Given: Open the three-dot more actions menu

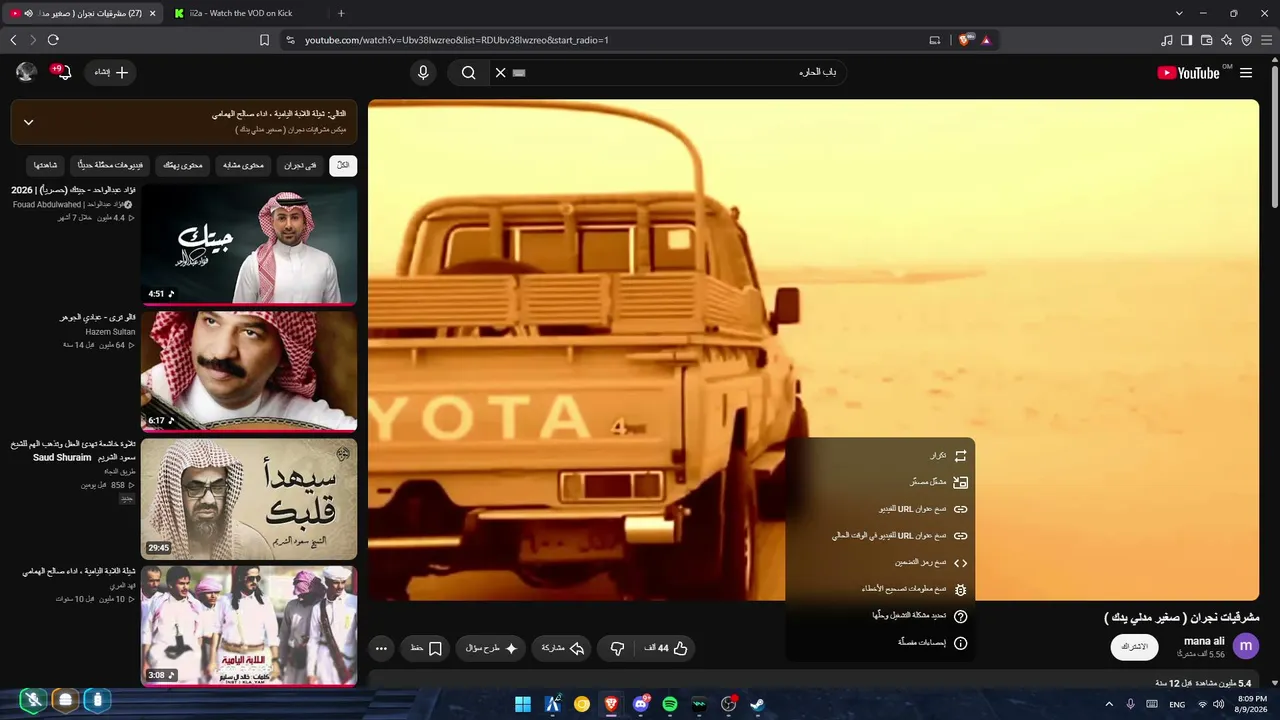Looking at the screenshot, I should 381,648.
